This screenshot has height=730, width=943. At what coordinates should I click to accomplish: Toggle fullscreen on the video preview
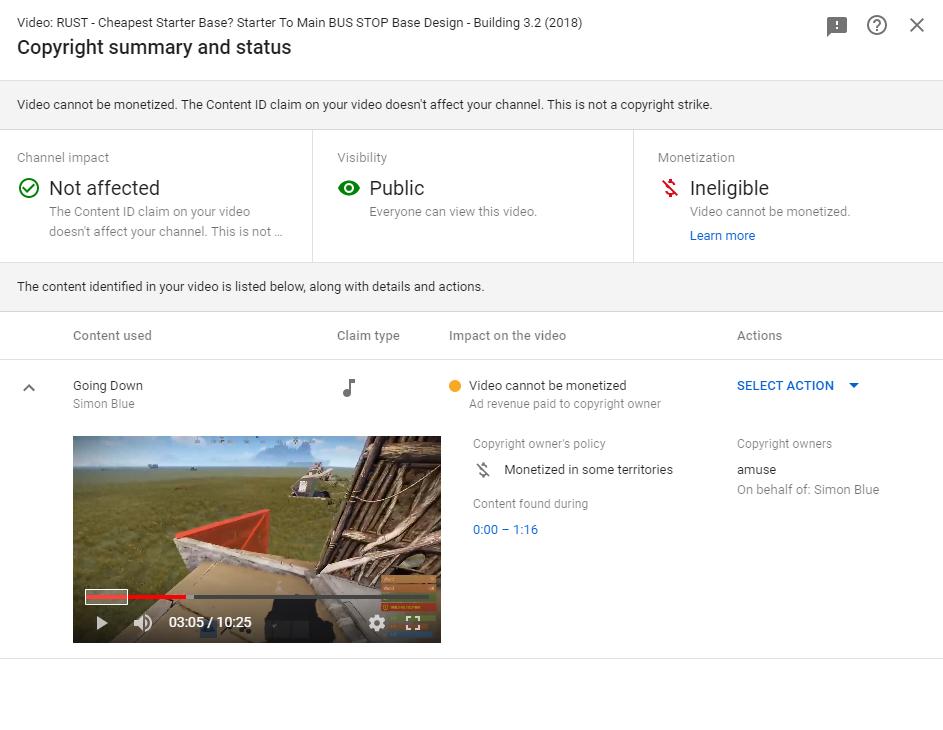point(413,622)
